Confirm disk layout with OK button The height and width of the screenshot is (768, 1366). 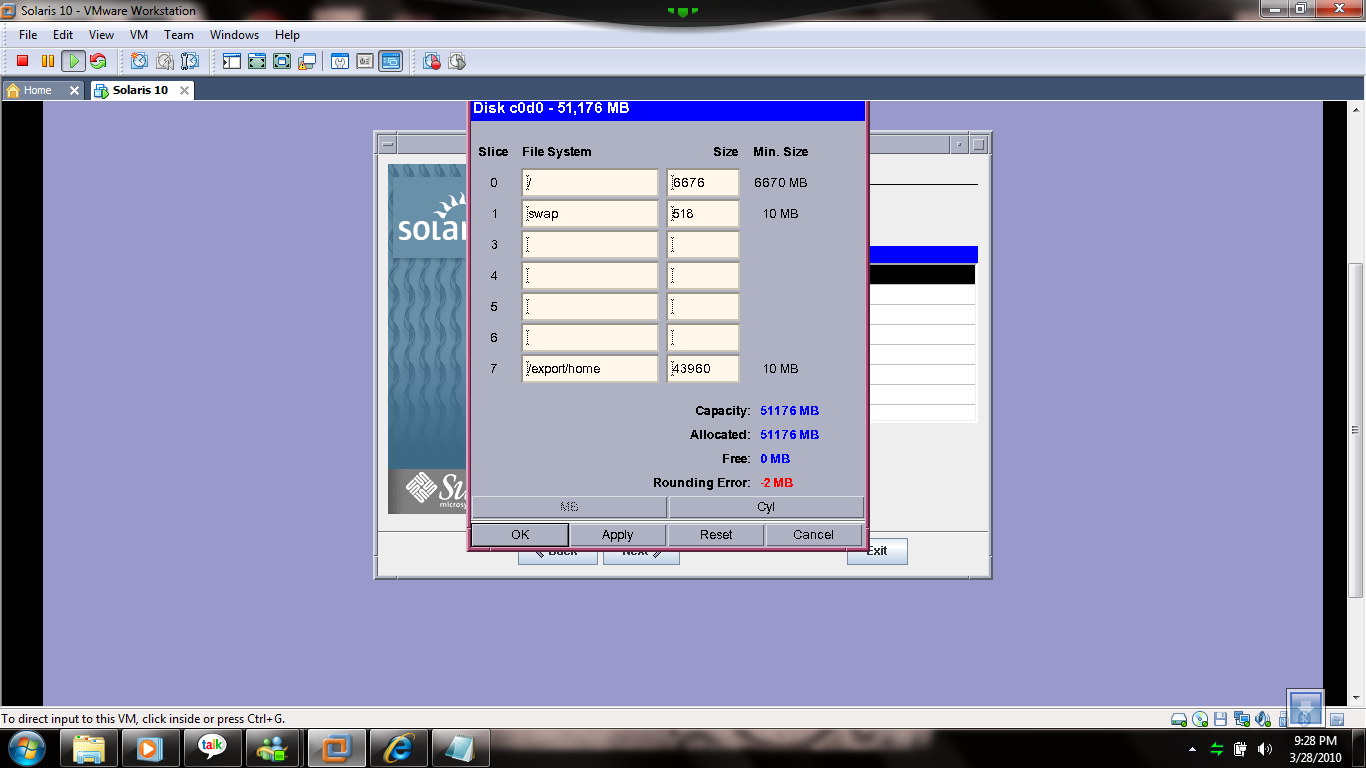(x=520, y=535)
